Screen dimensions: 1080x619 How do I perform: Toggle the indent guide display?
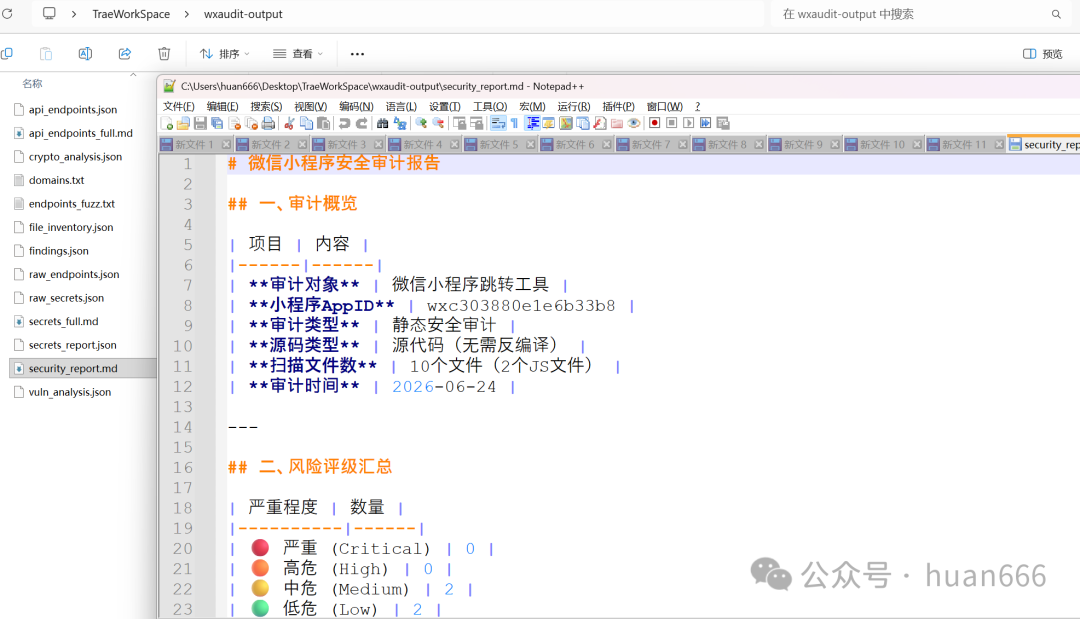[x=533, y=123]
